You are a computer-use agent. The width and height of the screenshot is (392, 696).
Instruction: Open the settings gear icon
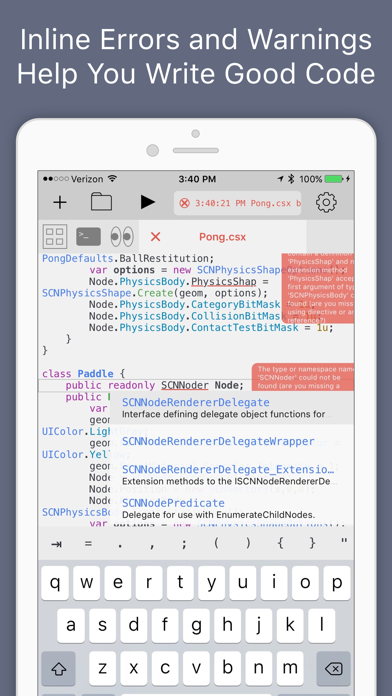326,202
